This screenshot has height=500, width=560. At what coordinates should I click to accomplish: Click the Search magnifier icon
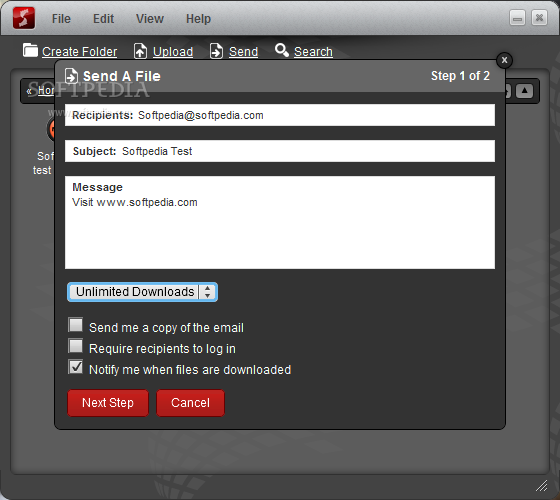282,50
